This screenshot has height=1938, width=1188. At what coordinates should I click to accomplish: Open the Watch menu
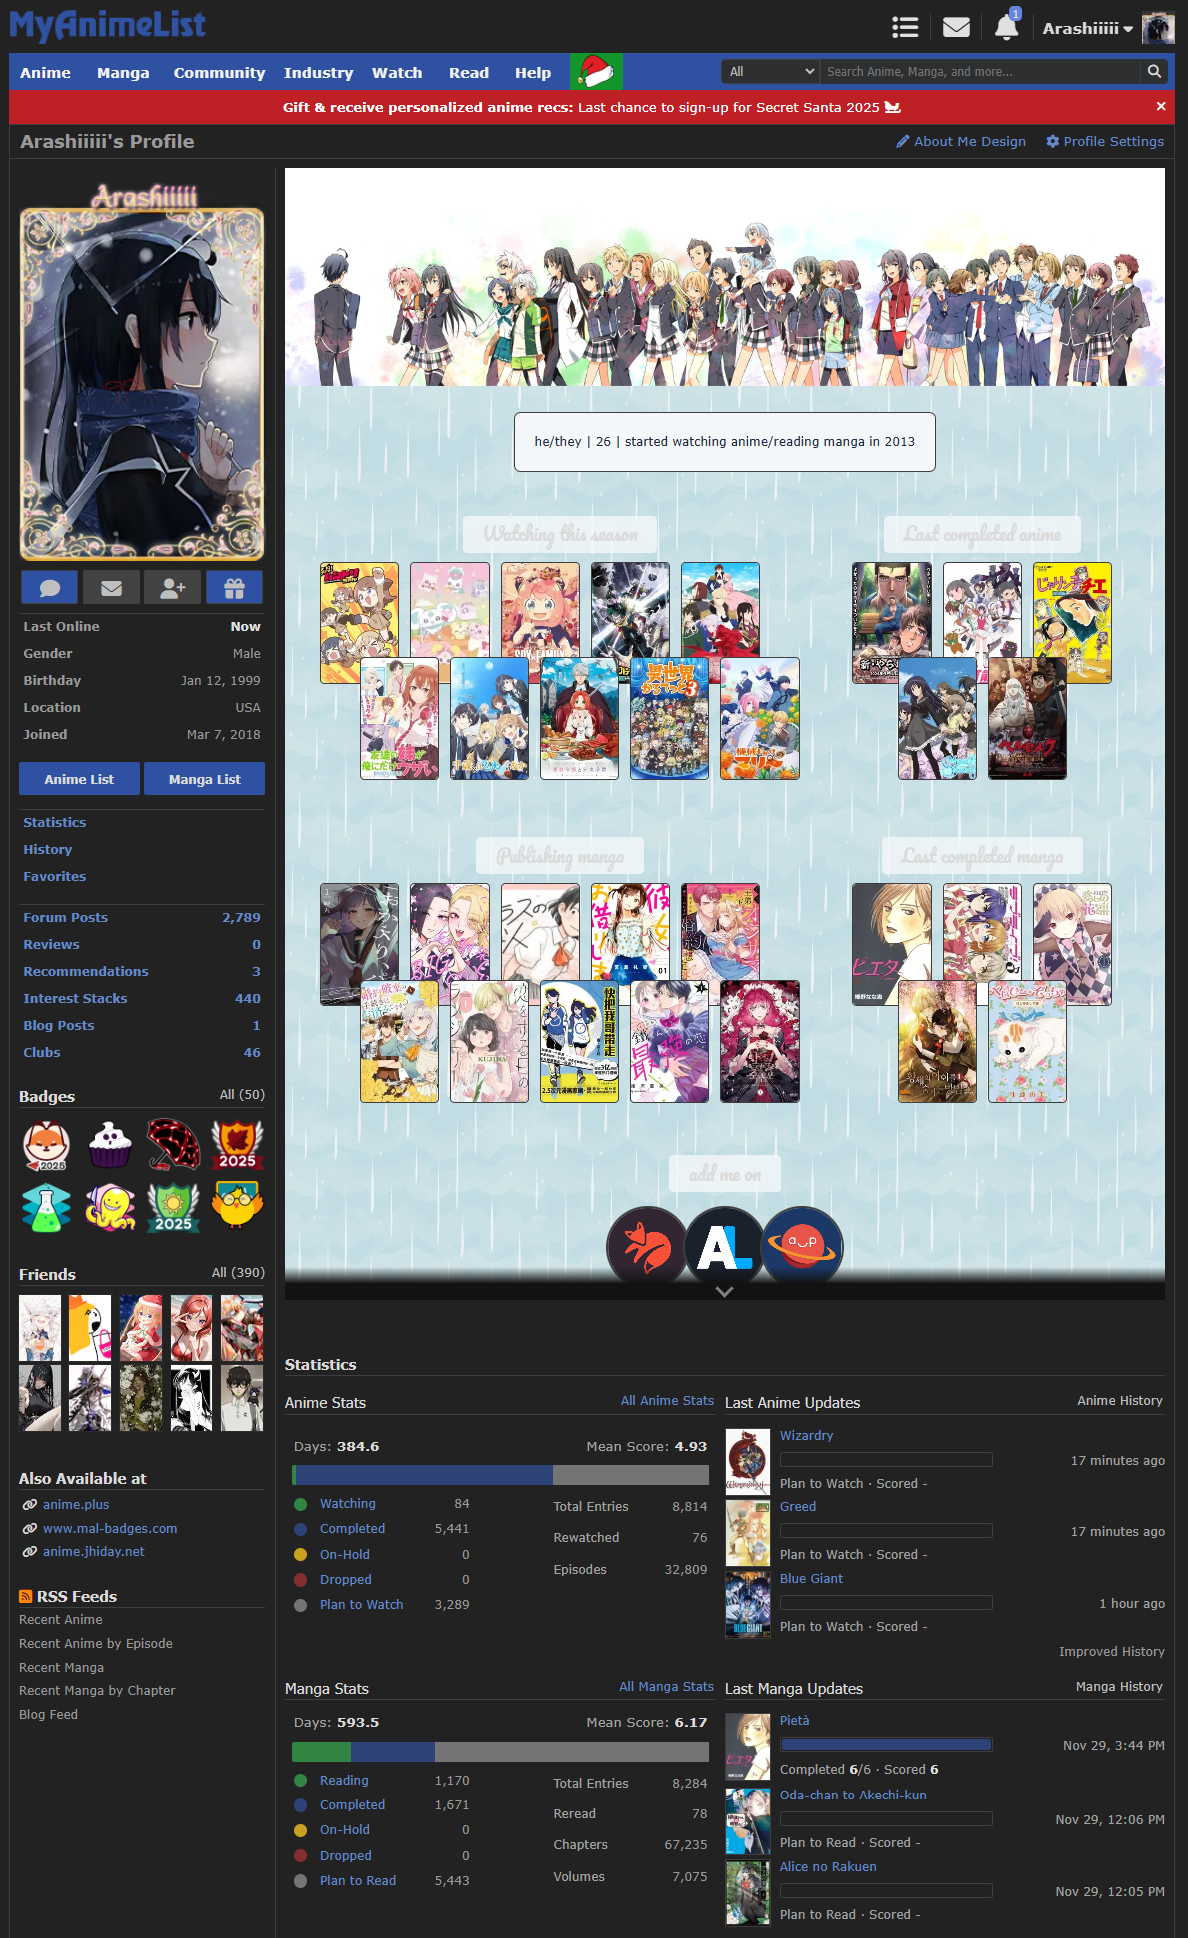pyautogui.click(x=397, y=72)
